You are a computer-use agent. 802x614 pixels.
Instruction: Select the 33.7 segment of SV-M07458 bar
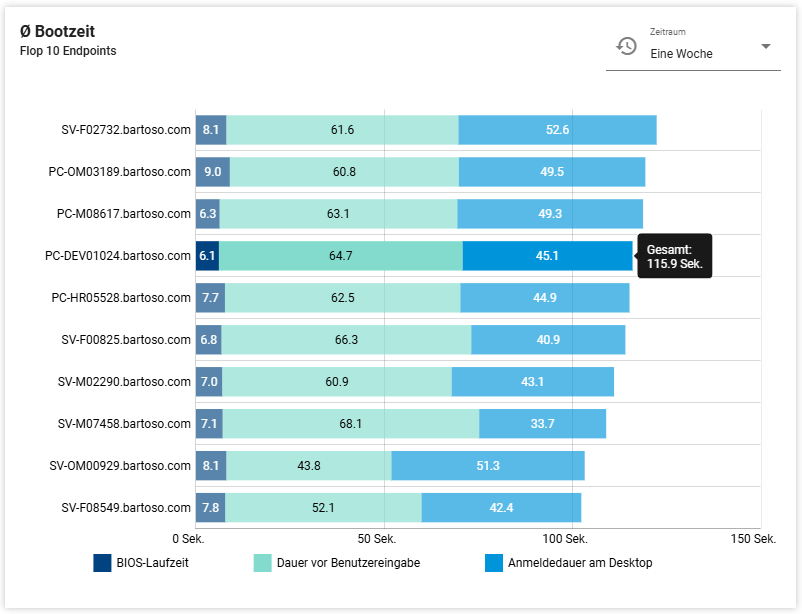542,424
